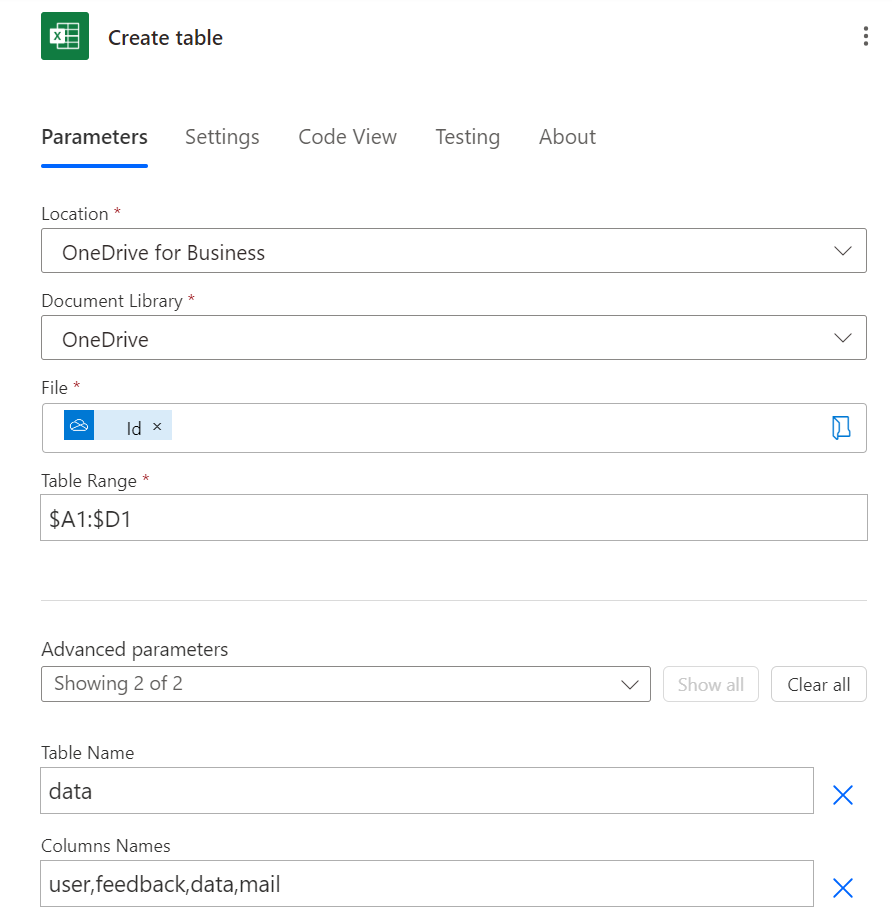Remove the Table Name parameter
Viewport: 892px width, 918px height.
(843, 795)
